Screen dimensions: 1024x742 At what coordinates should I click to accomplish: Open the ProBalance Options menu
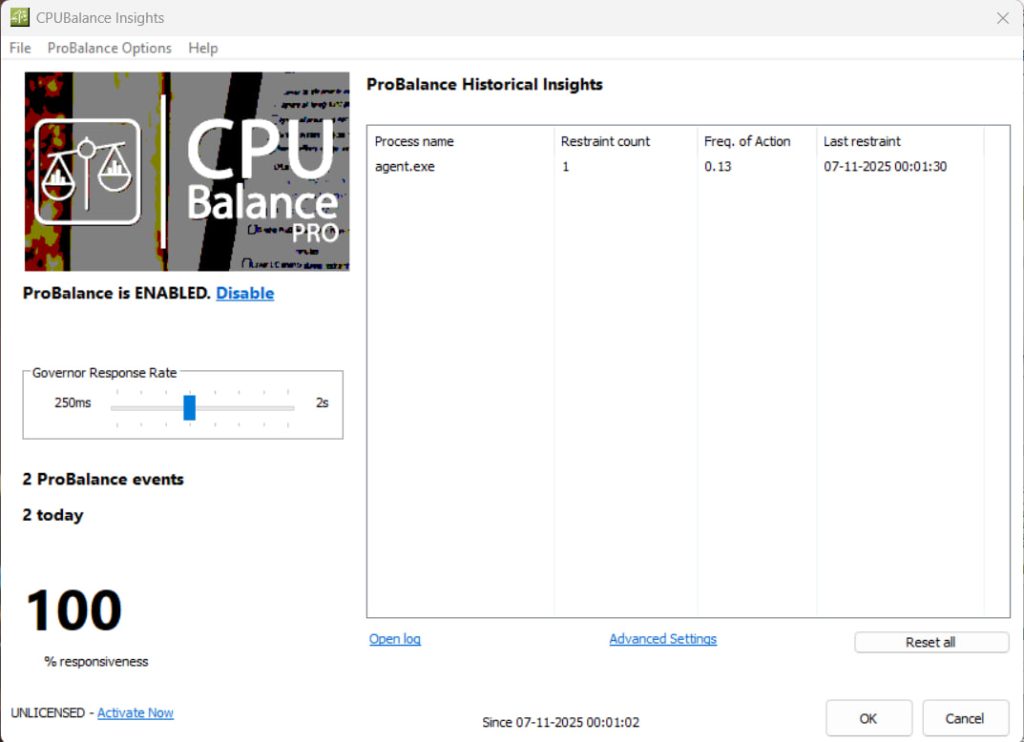click(x=110, y=48)
